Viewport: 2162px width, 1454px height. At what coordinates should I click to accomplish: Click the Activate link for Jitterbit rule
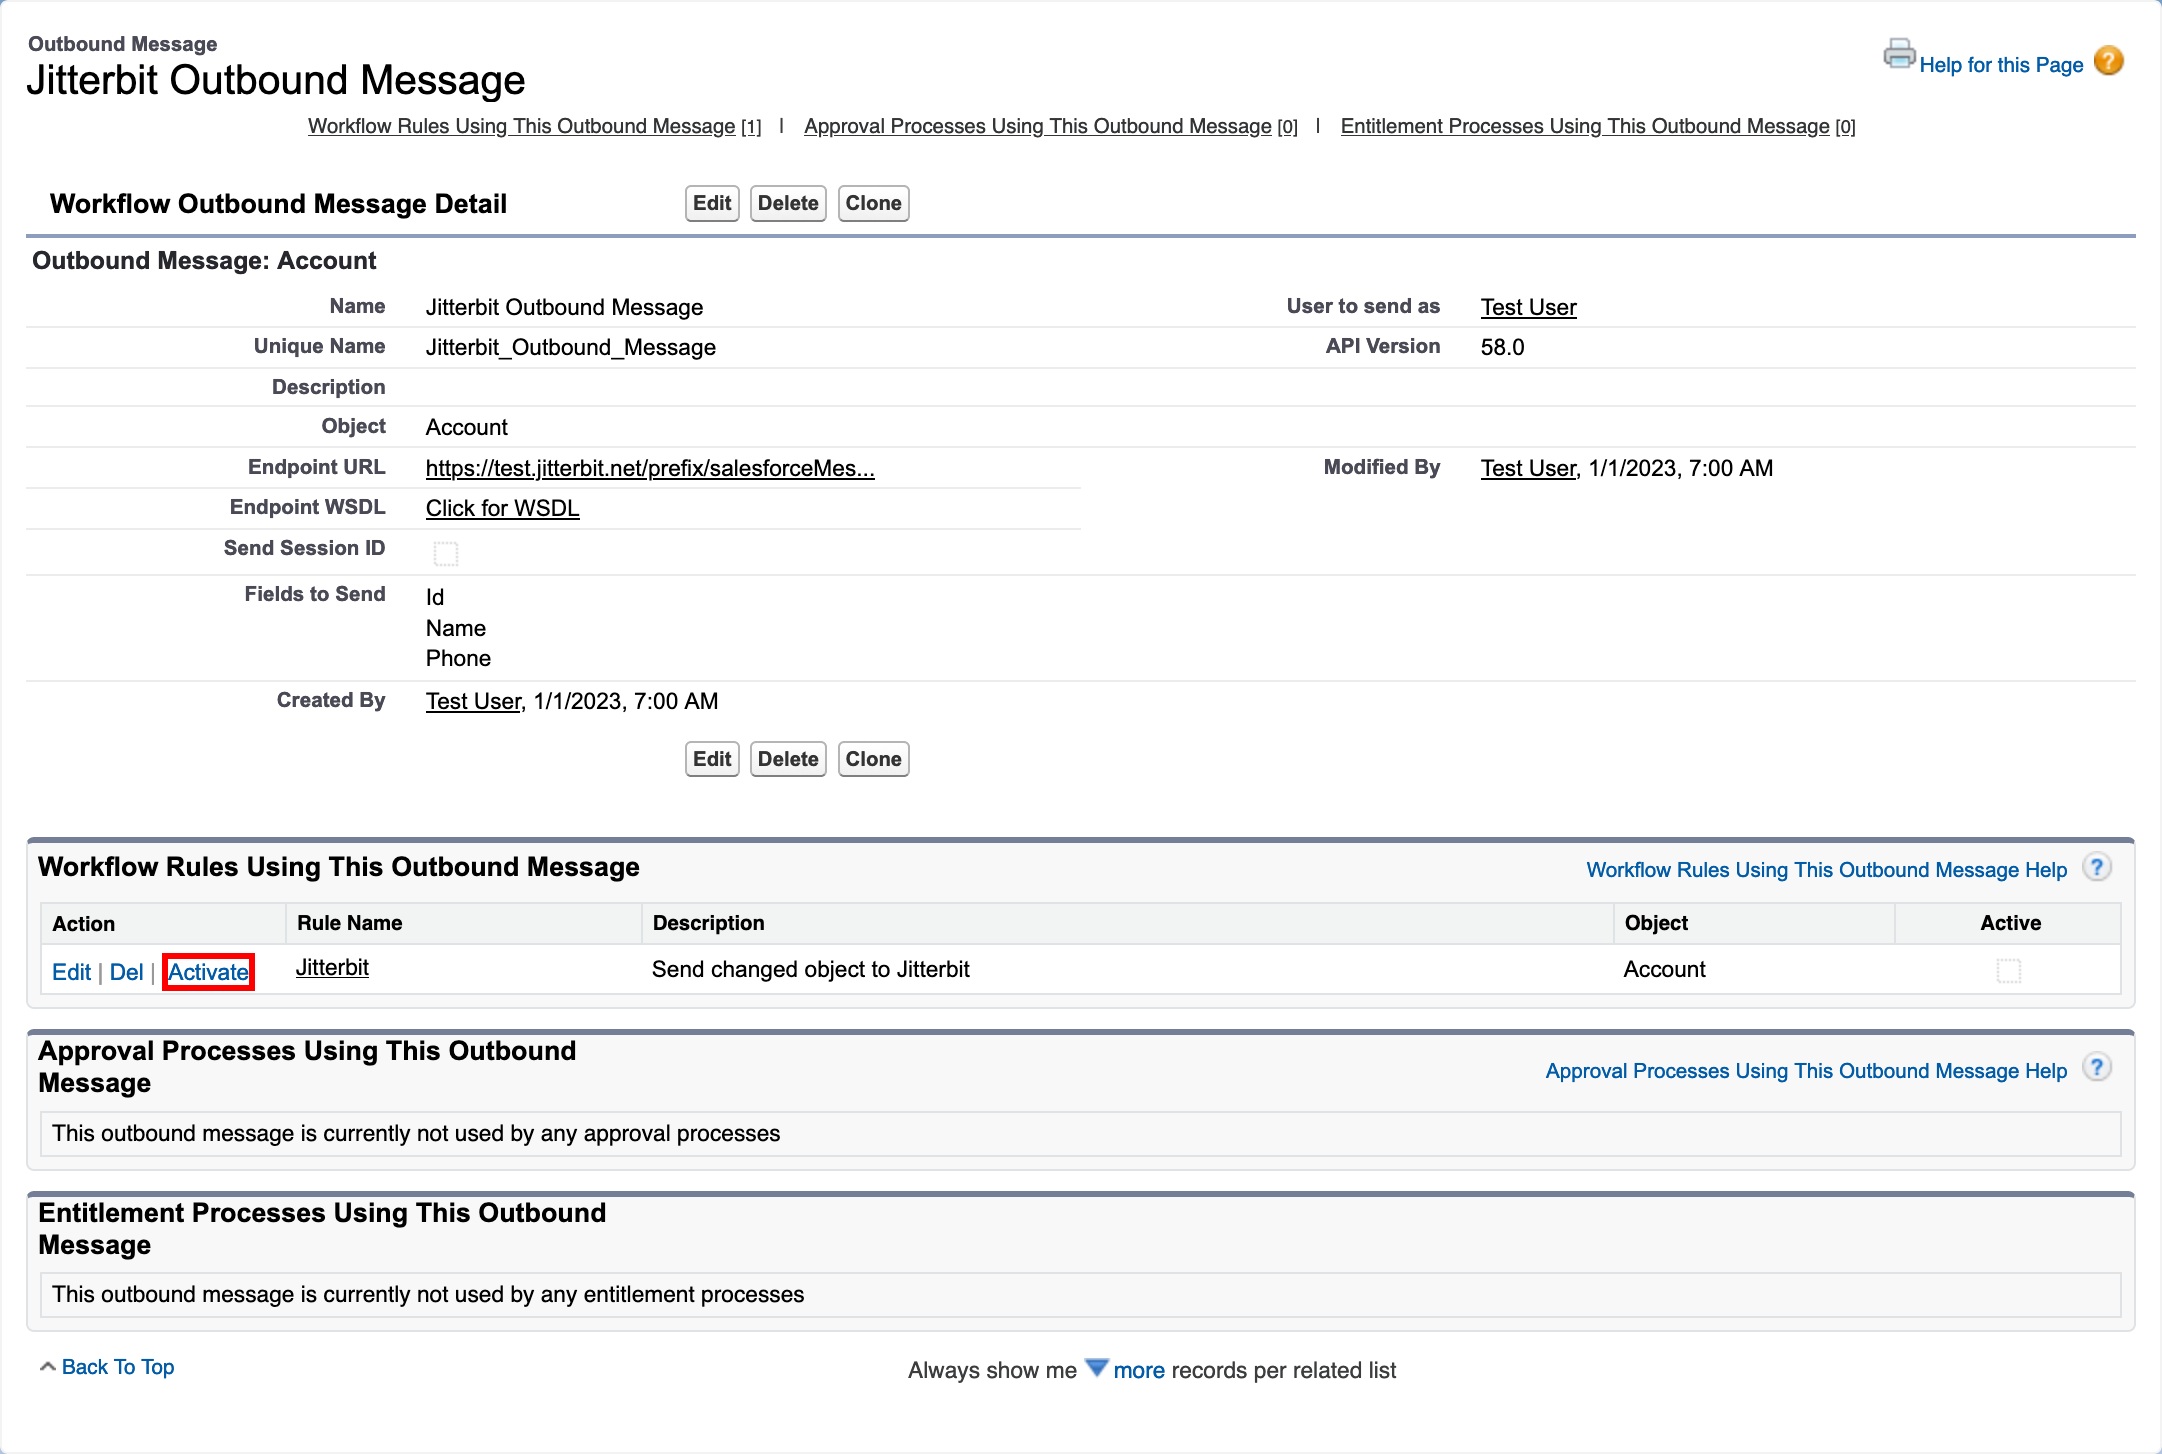pos(206,969)
